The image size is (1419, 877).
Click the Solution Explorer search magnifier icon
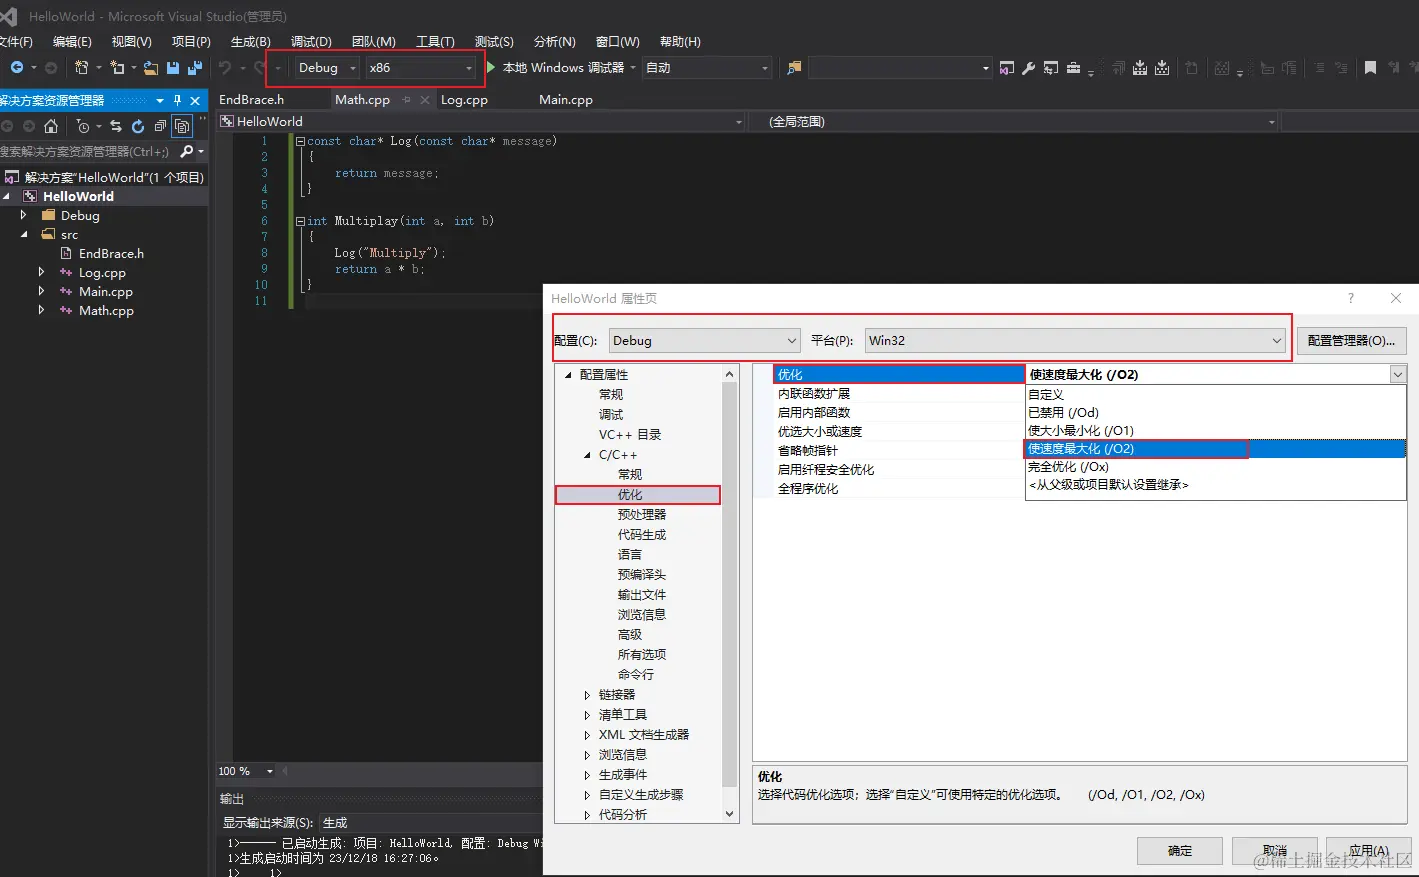(x=187, y=152)
